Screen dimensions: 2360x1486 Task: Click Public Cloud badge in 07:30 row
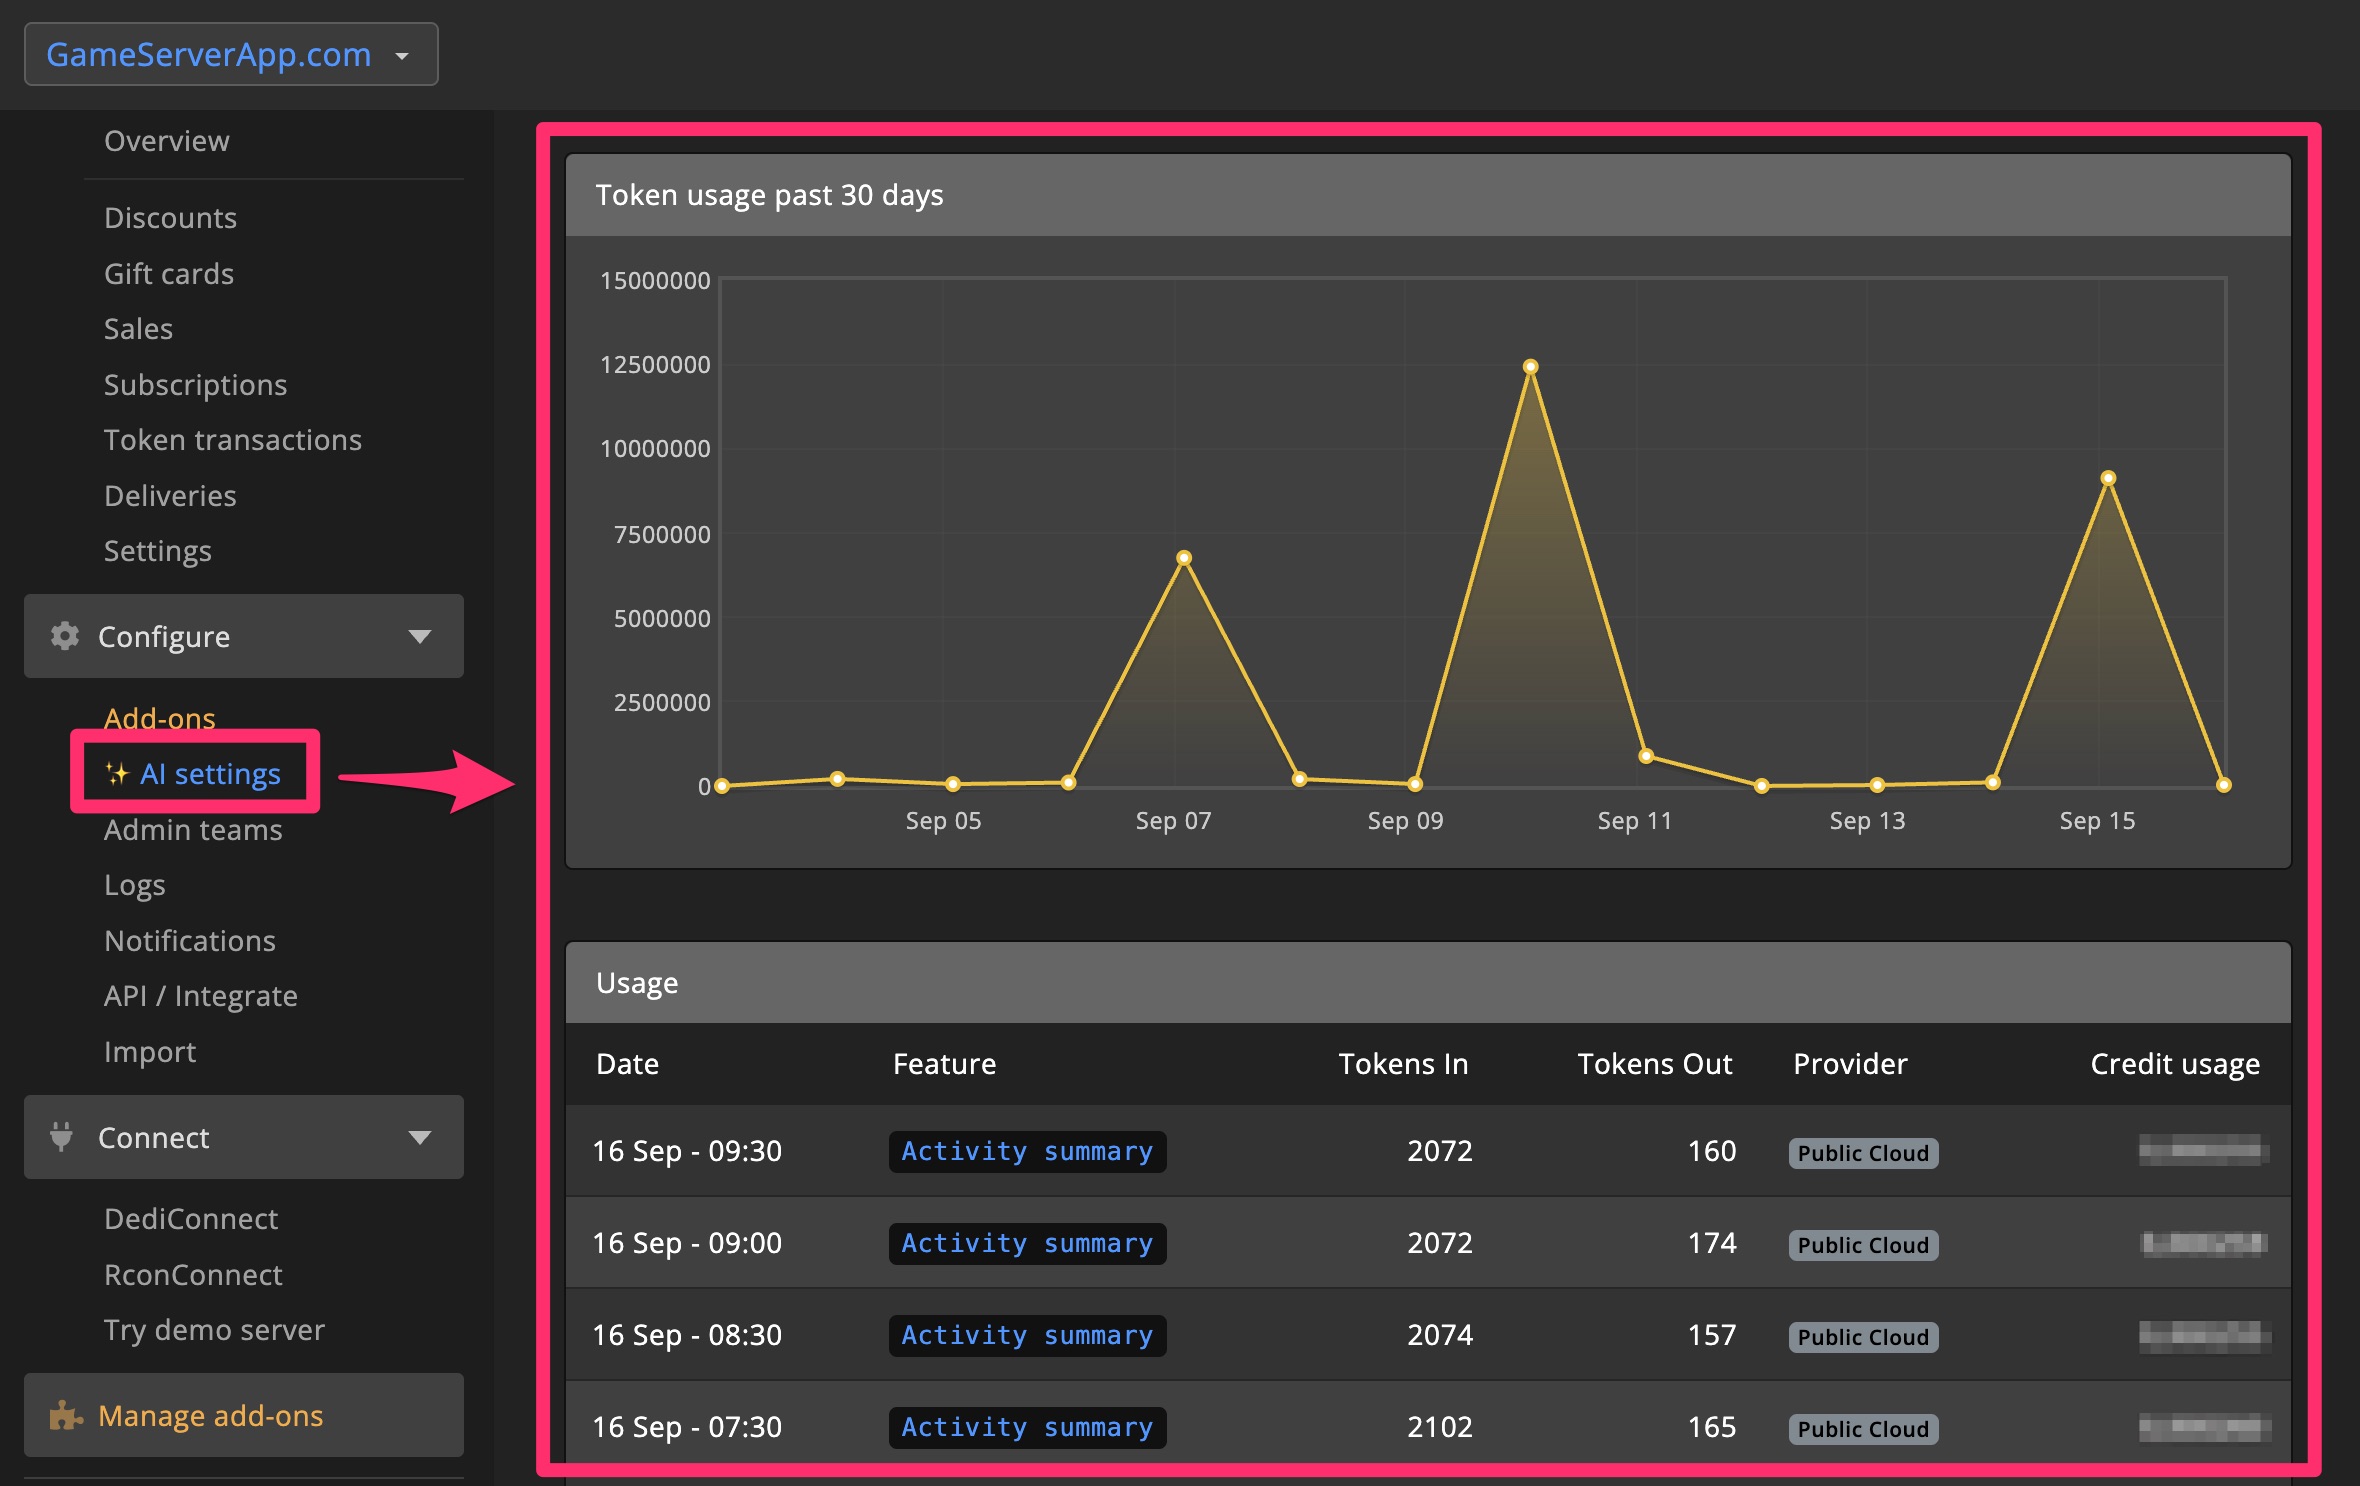point(1863,1429)
